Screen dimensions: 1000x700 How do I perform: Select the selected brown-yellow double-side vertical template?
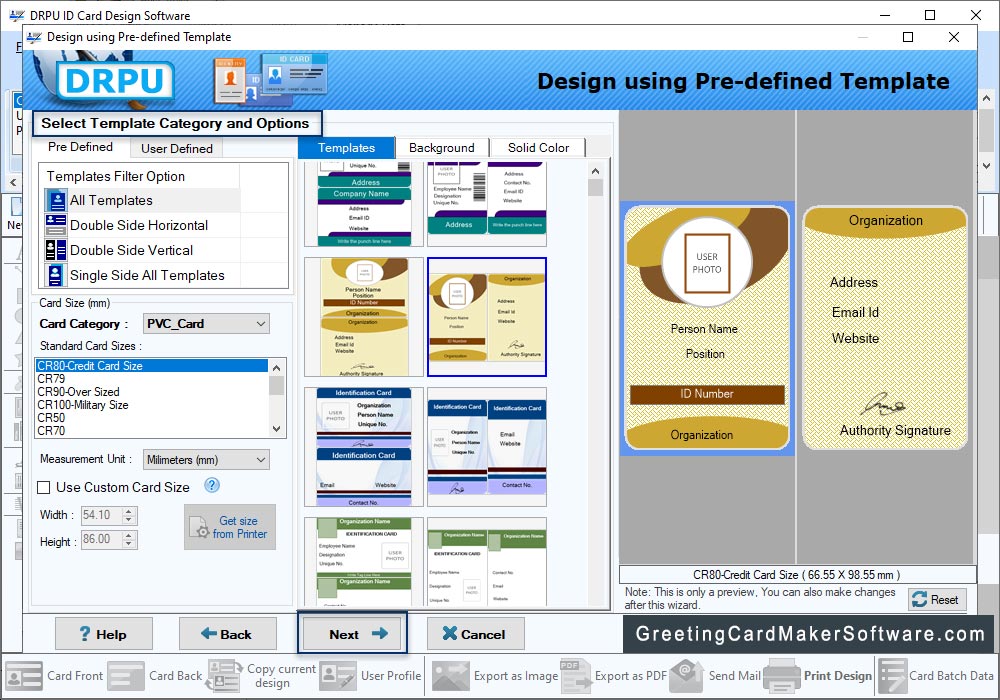coord(487,317)
